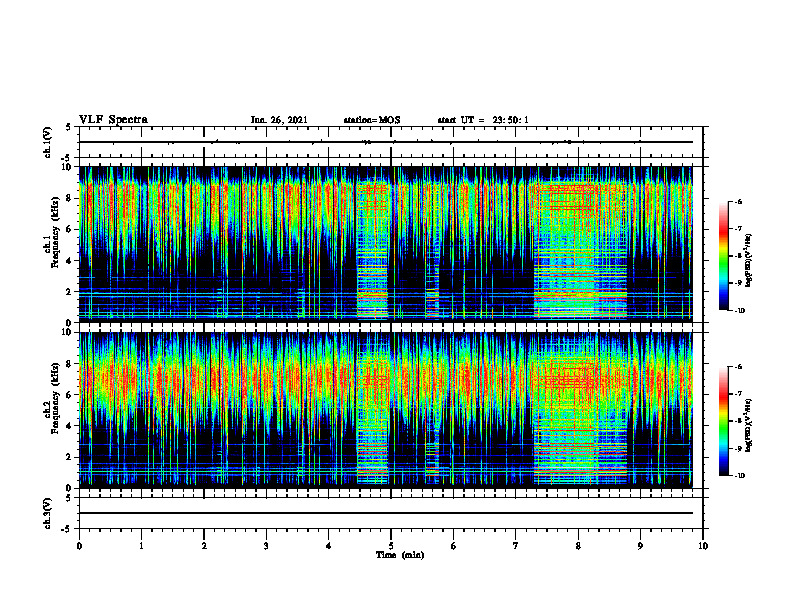This screenshot has height=612, width=792.
Task: Click the "2" label on the time axis
Action: pyautogui.click(x=204, y=546)
